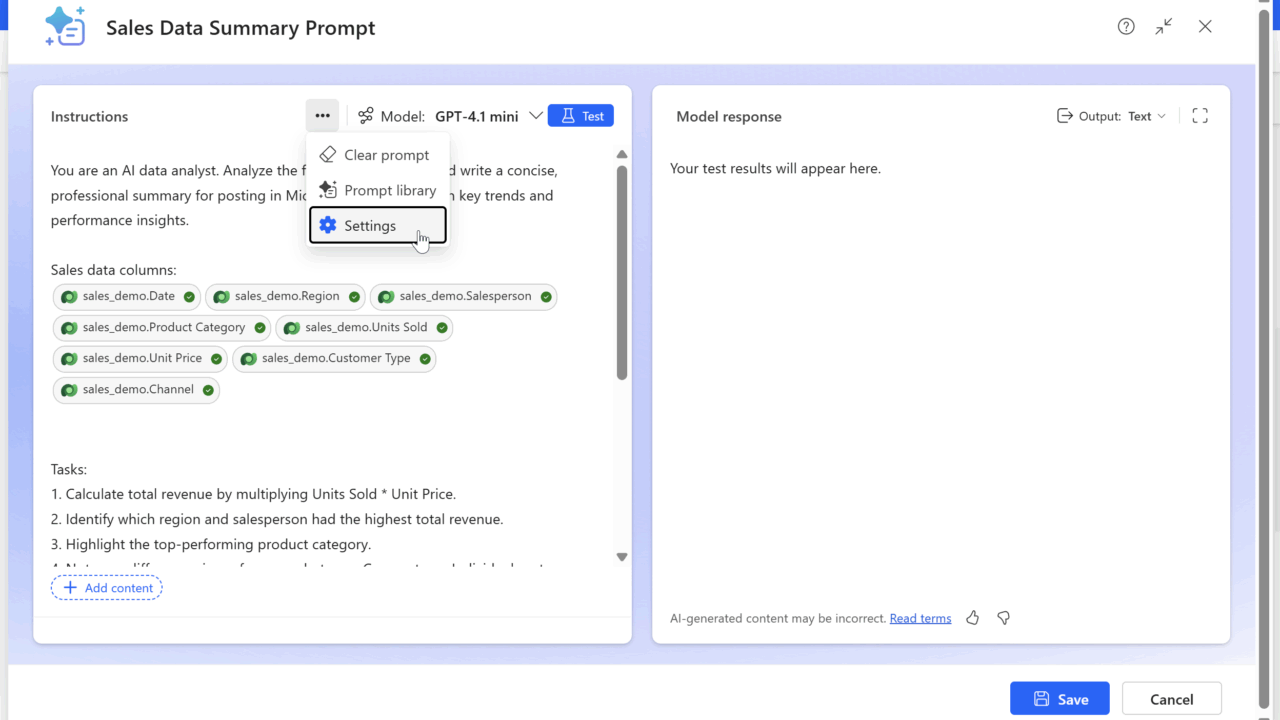
Task: Click the Dataverse icon on sales_demo.Region
Action: click(221, 297)
